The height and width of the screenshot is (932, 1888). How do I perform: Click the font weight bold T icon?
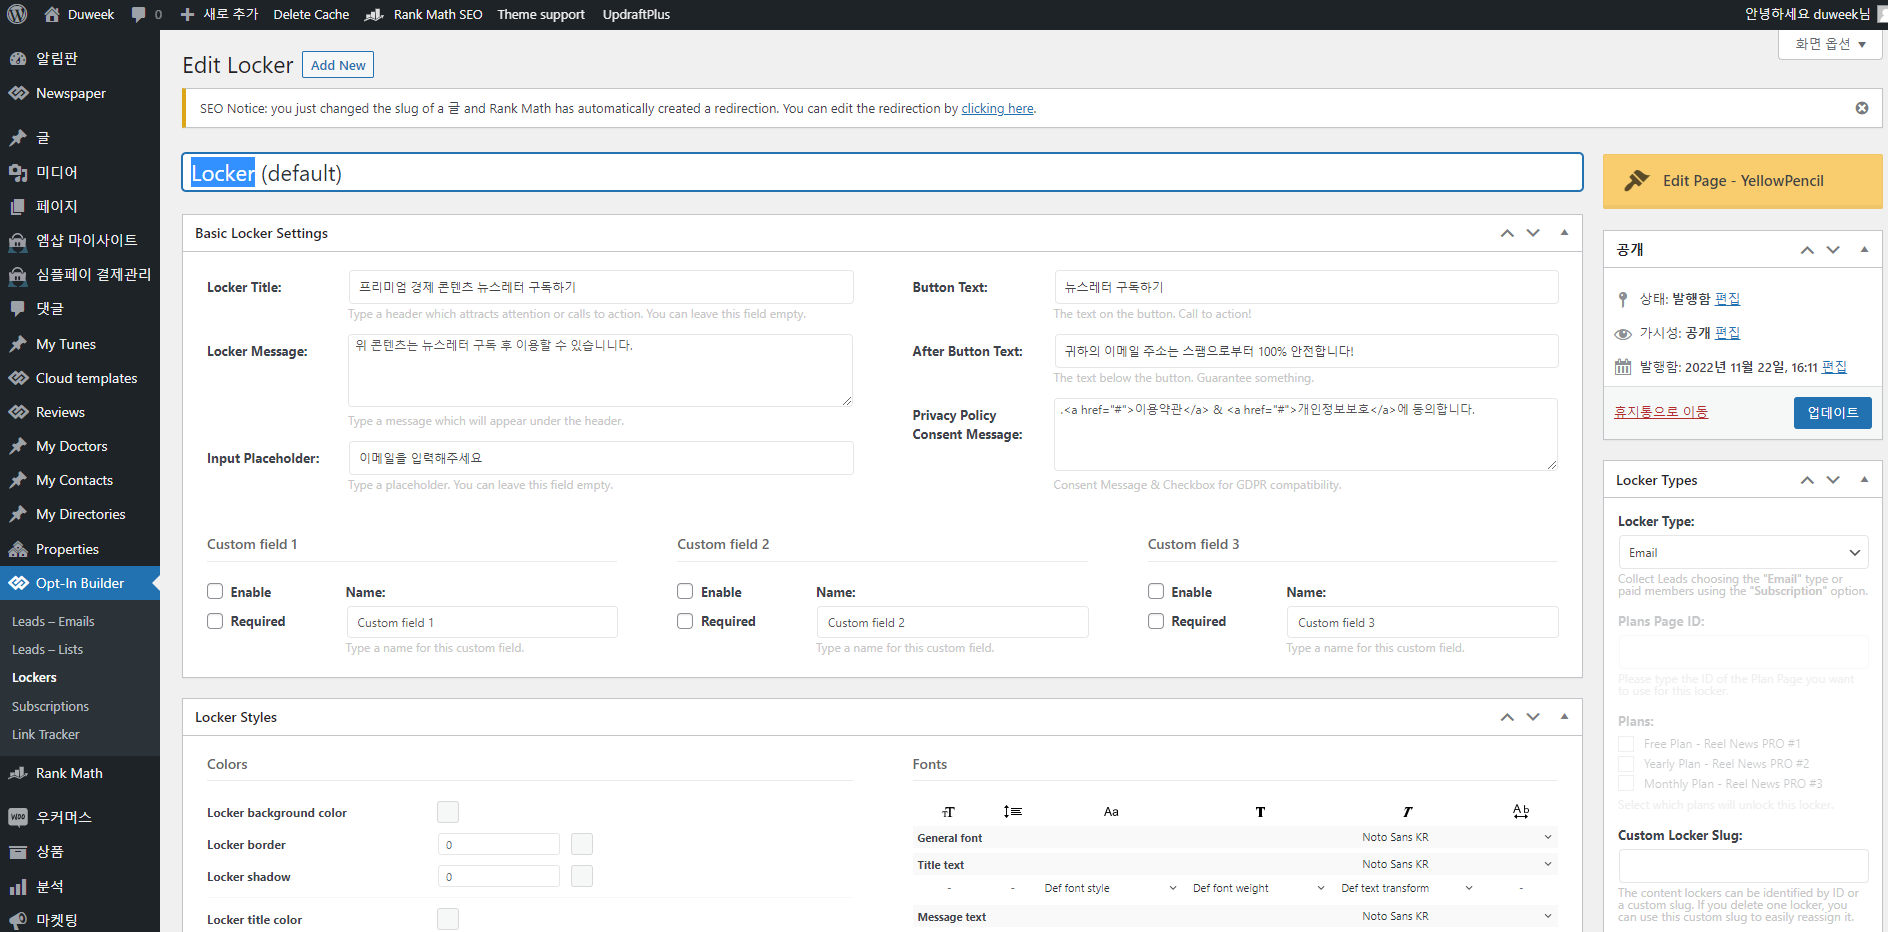coord(1260,812)
